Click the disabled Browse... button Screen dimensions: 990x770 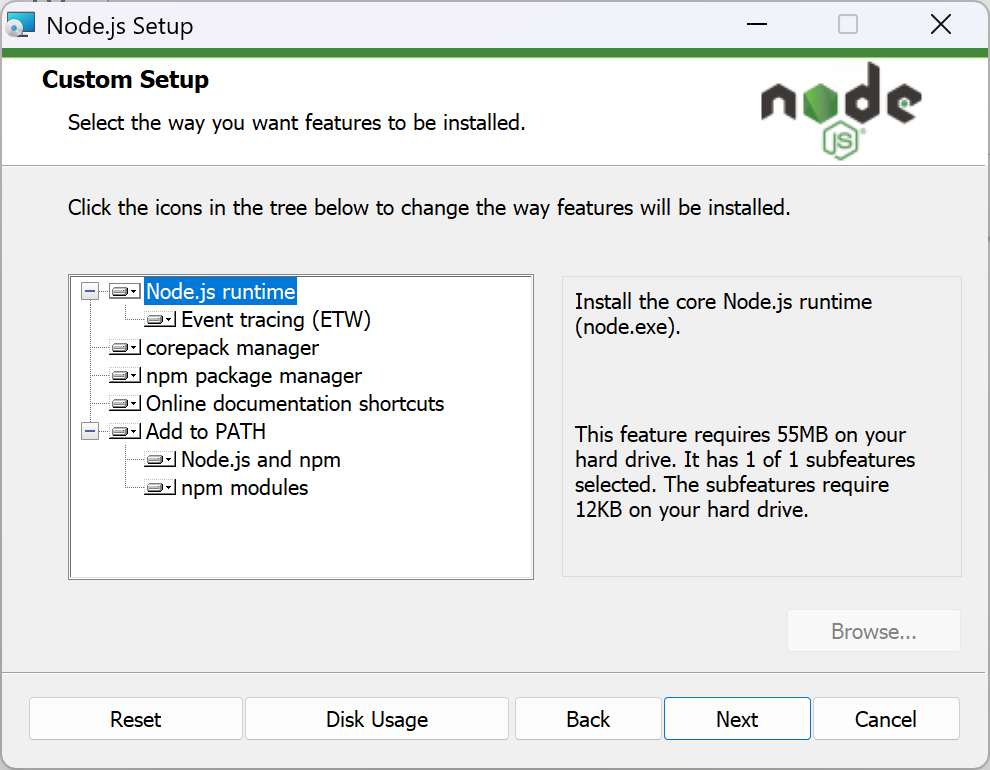[x=874, y=631]
